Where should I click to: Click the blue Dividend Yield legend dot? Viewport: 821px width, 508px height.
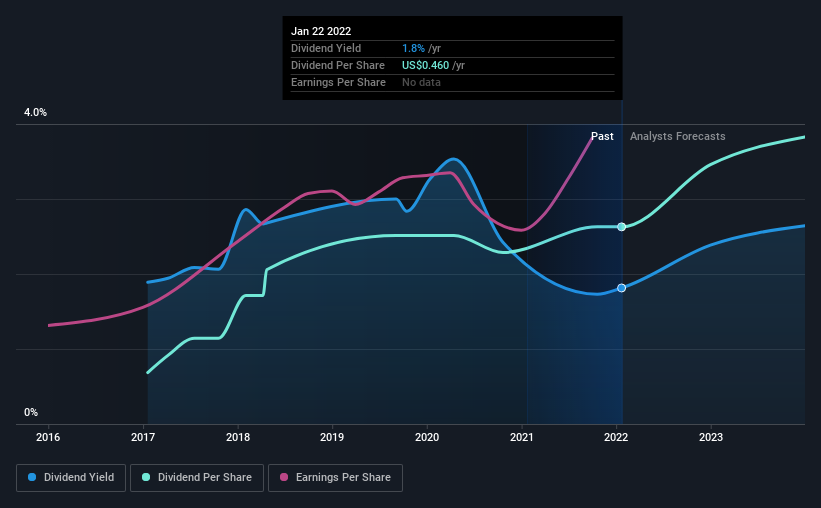(32, 477)
